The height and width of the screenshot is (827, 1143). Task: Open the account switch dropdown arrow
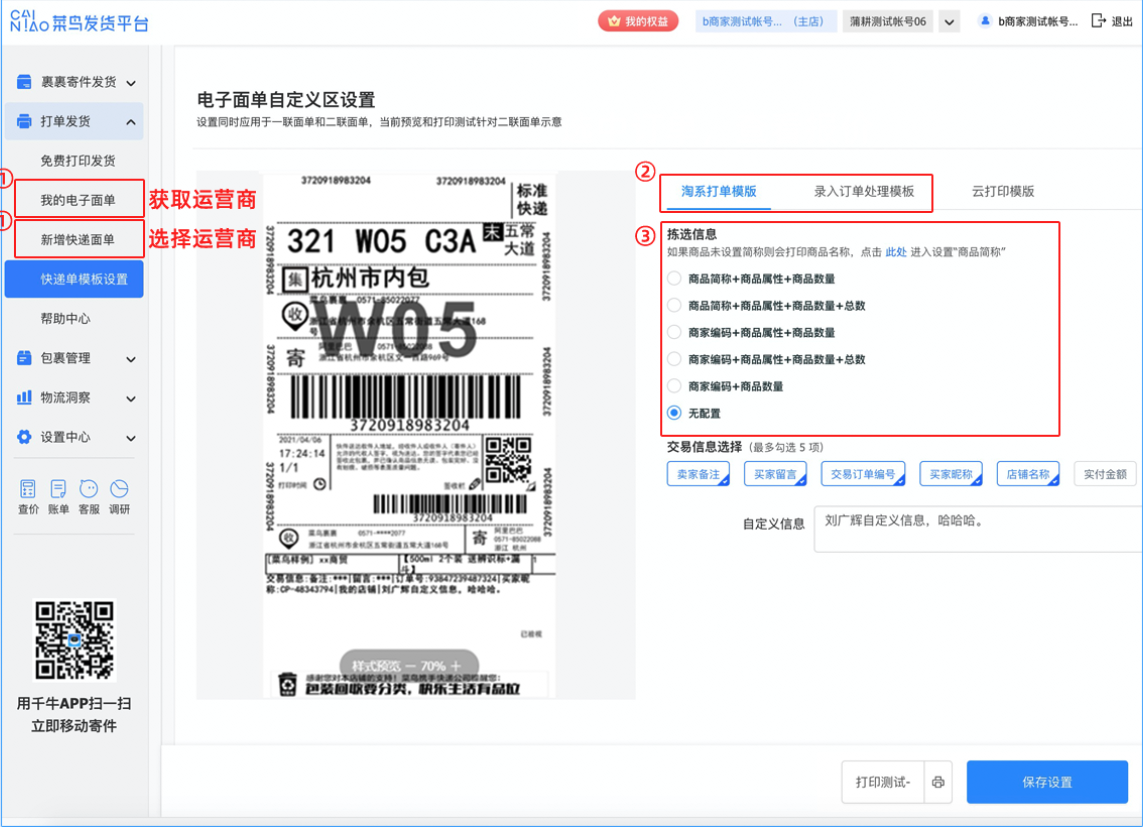click(949, 22)
